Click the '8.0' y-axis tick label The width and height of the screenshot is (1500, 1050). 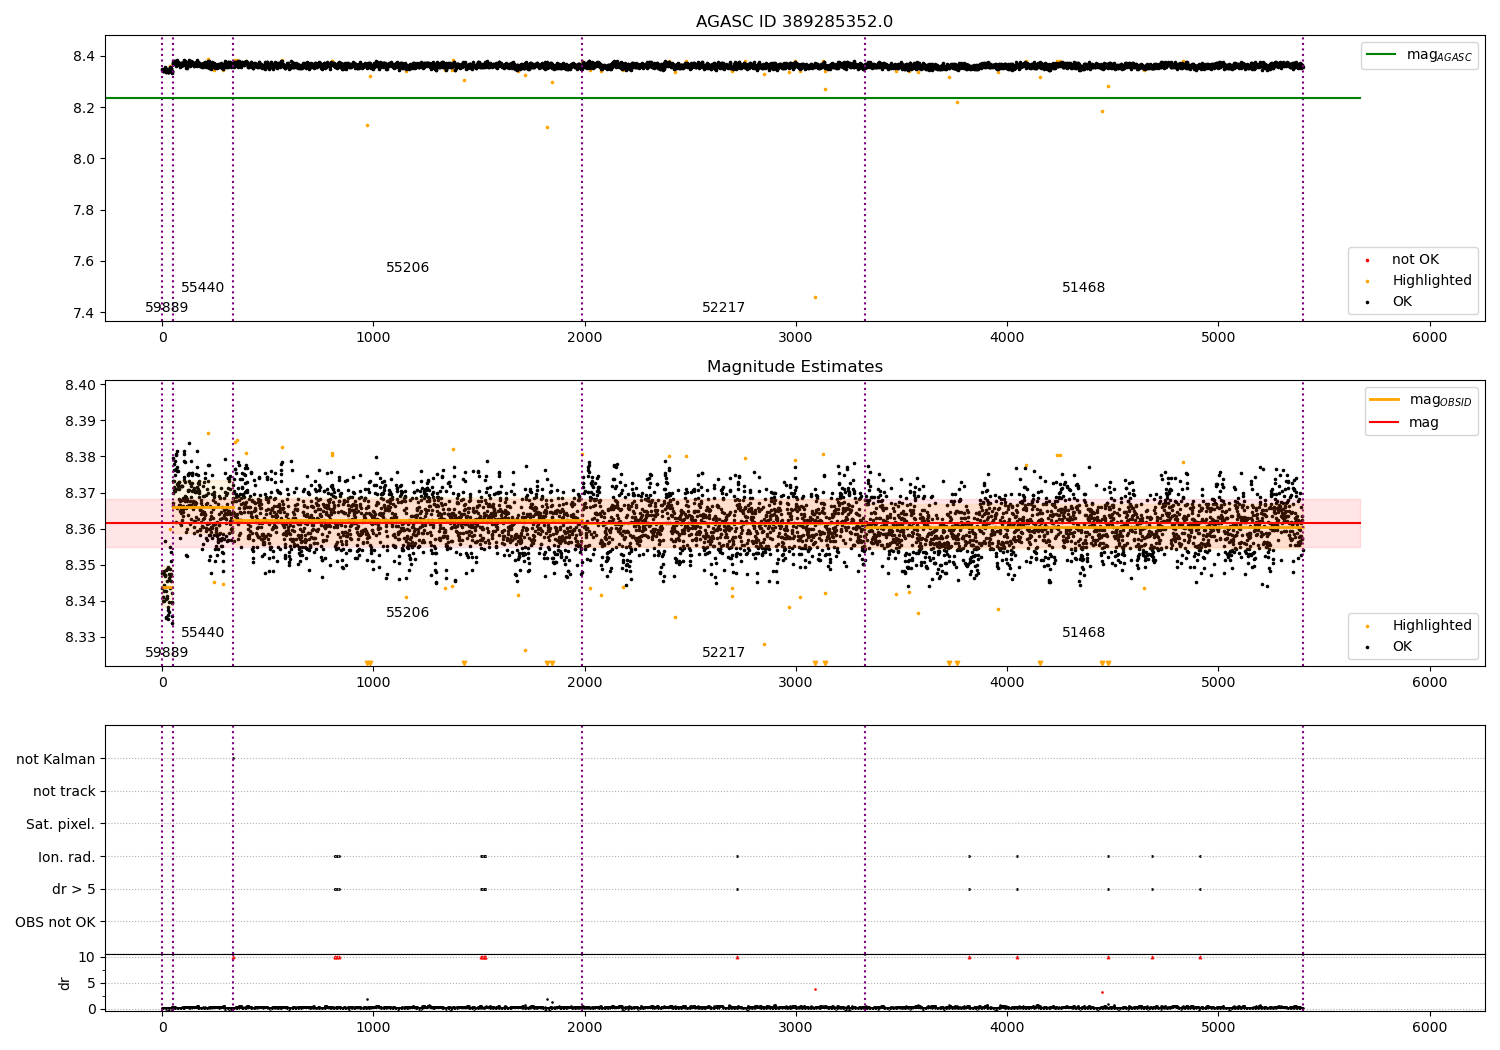84,159
